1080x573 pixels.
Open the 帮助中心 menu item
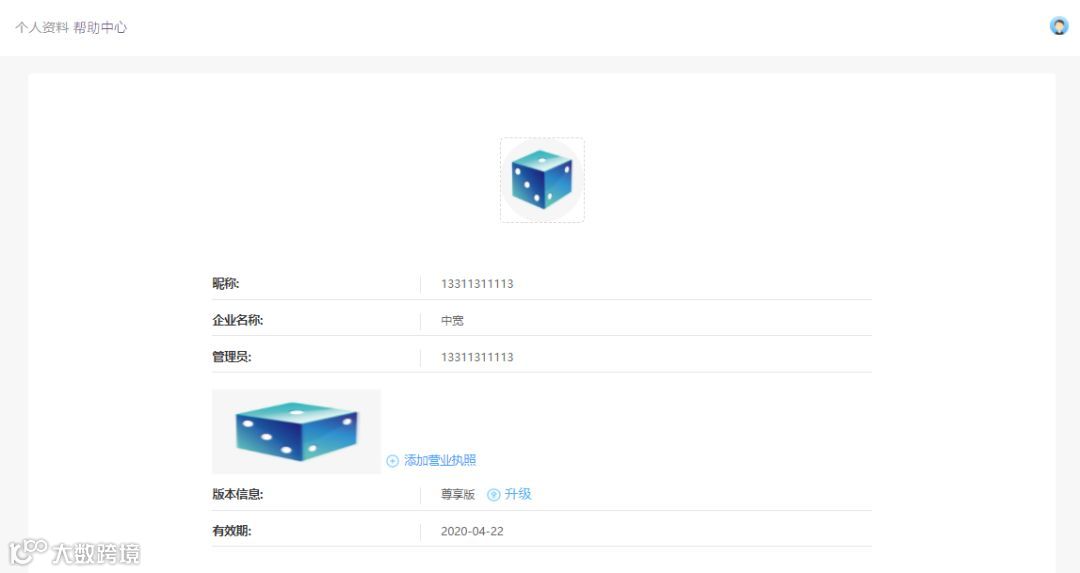coord(100,28)
